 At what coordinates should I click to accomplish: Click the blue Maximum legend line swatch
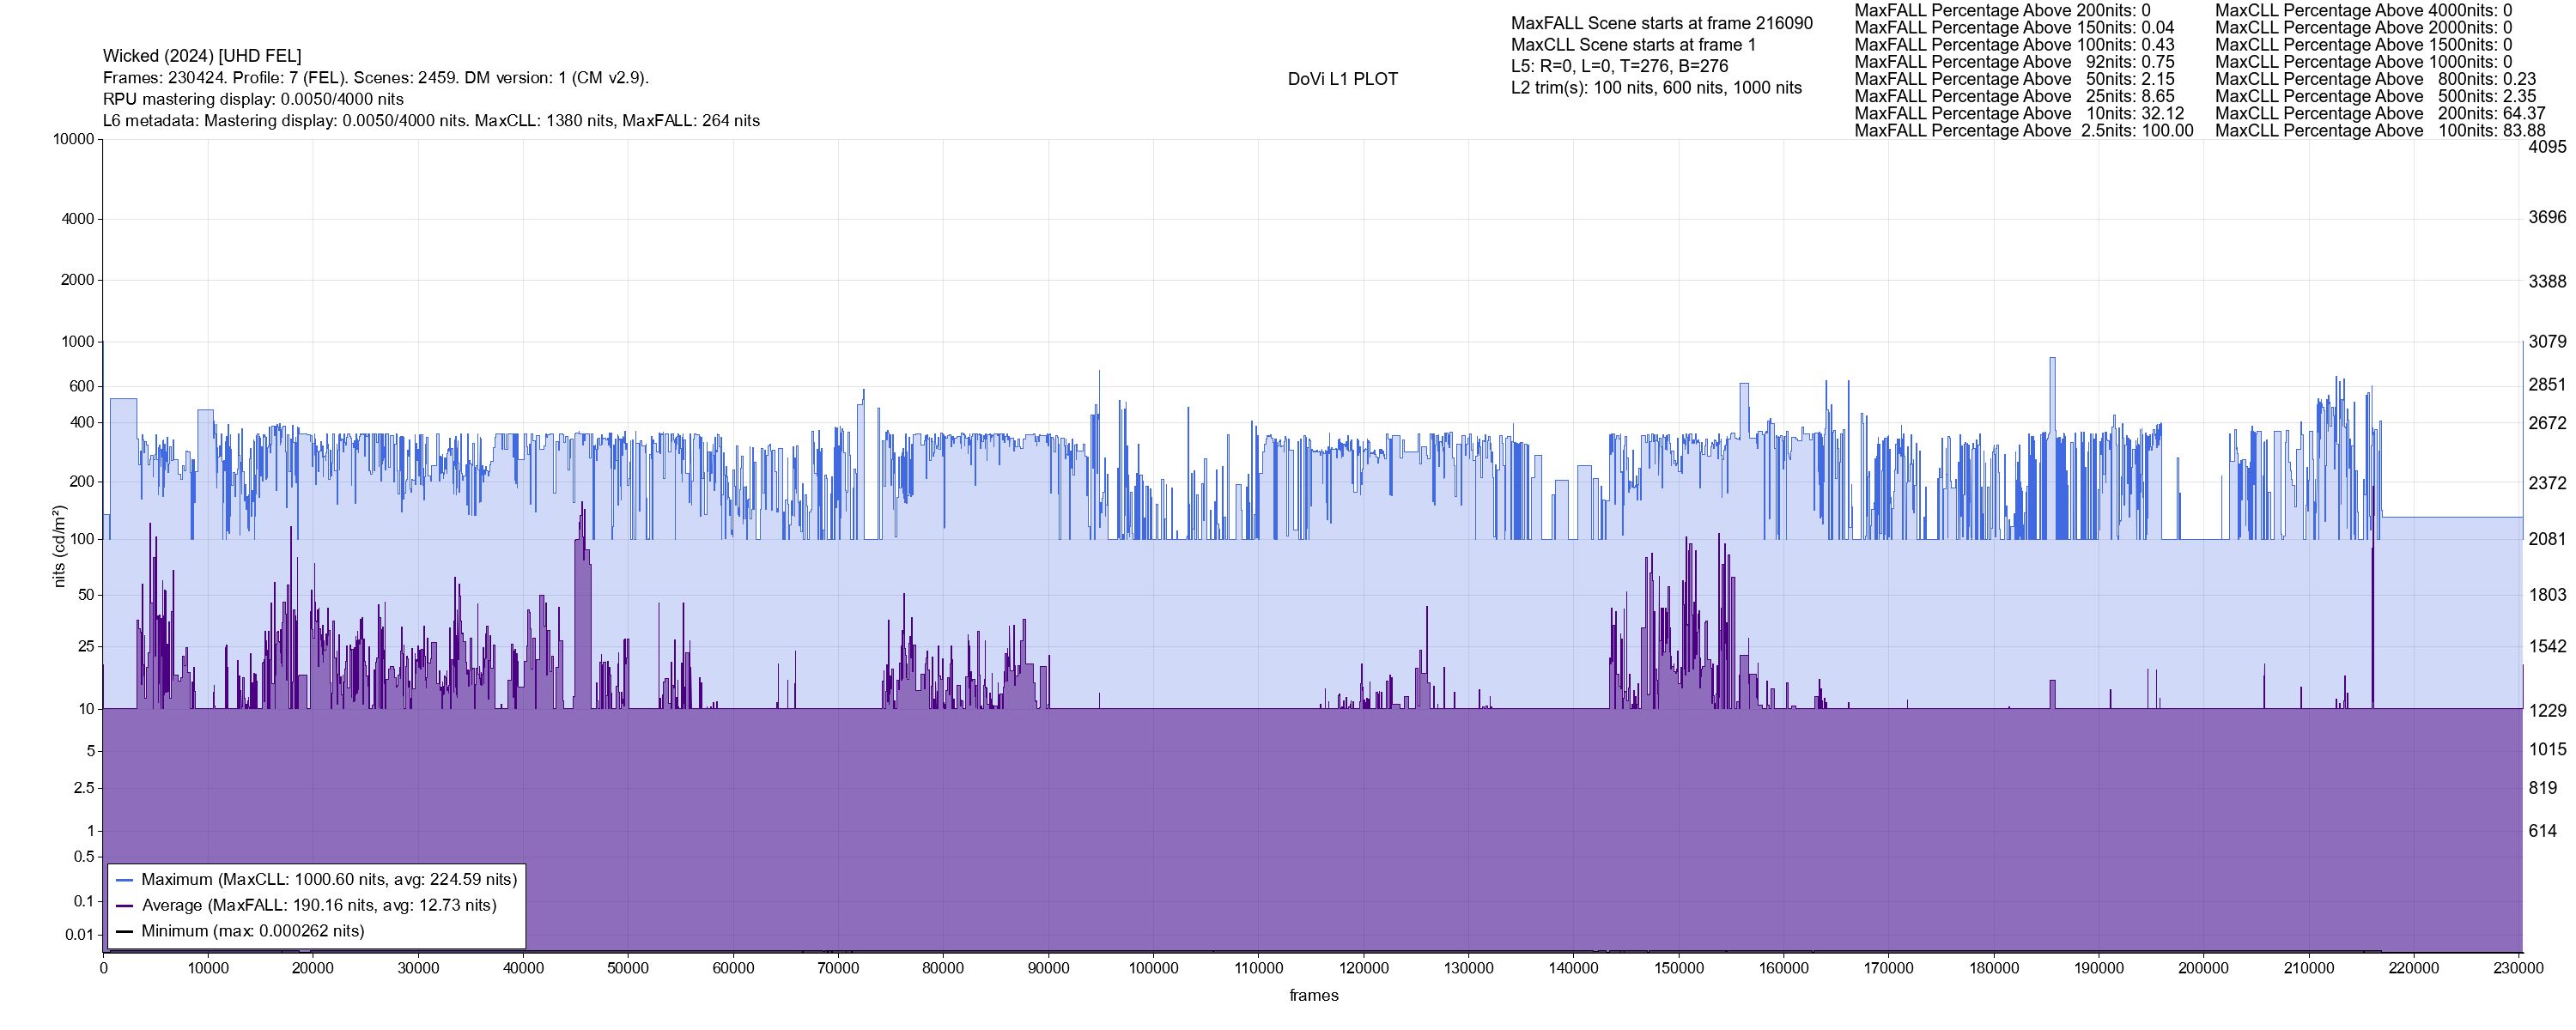pos(124,880)
